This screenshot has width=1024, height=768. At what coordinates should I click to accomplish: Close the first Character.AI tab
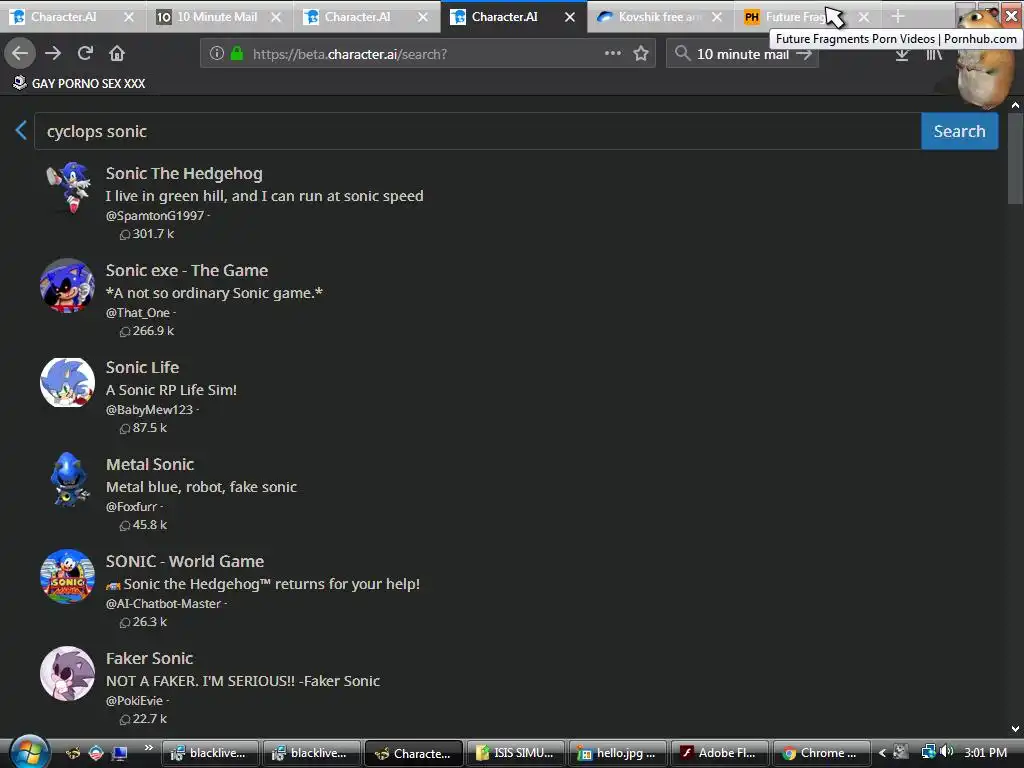point(129,17)
